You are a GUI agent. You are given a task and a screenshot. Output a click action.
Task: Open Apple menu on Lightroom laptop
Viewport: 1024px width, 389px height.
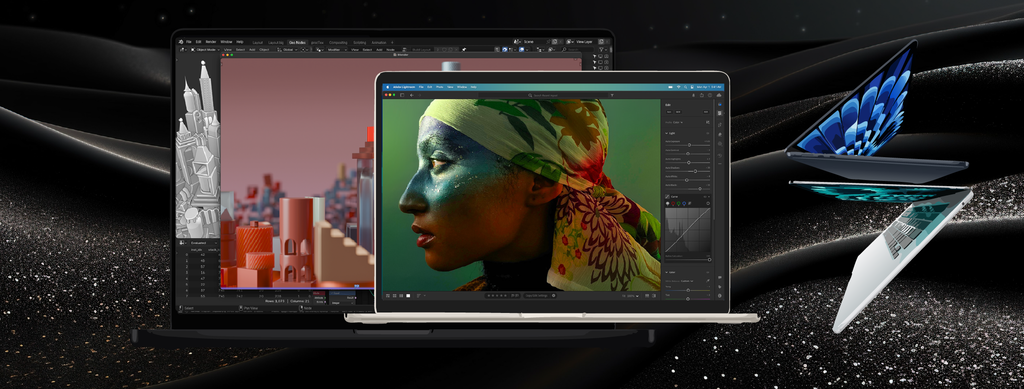(x=387, y=87)
